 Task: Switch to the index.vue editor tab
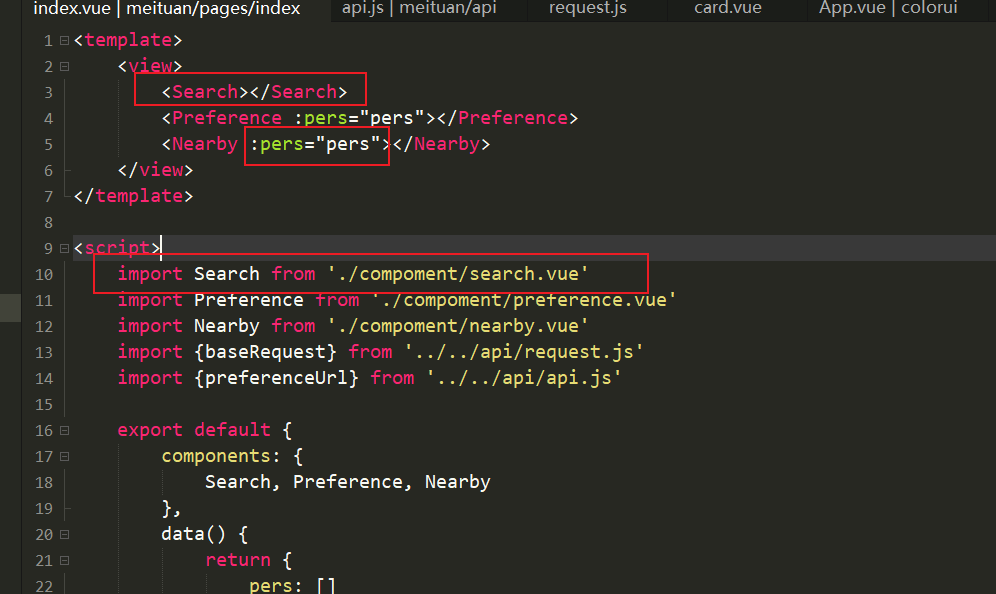point(166,9)
